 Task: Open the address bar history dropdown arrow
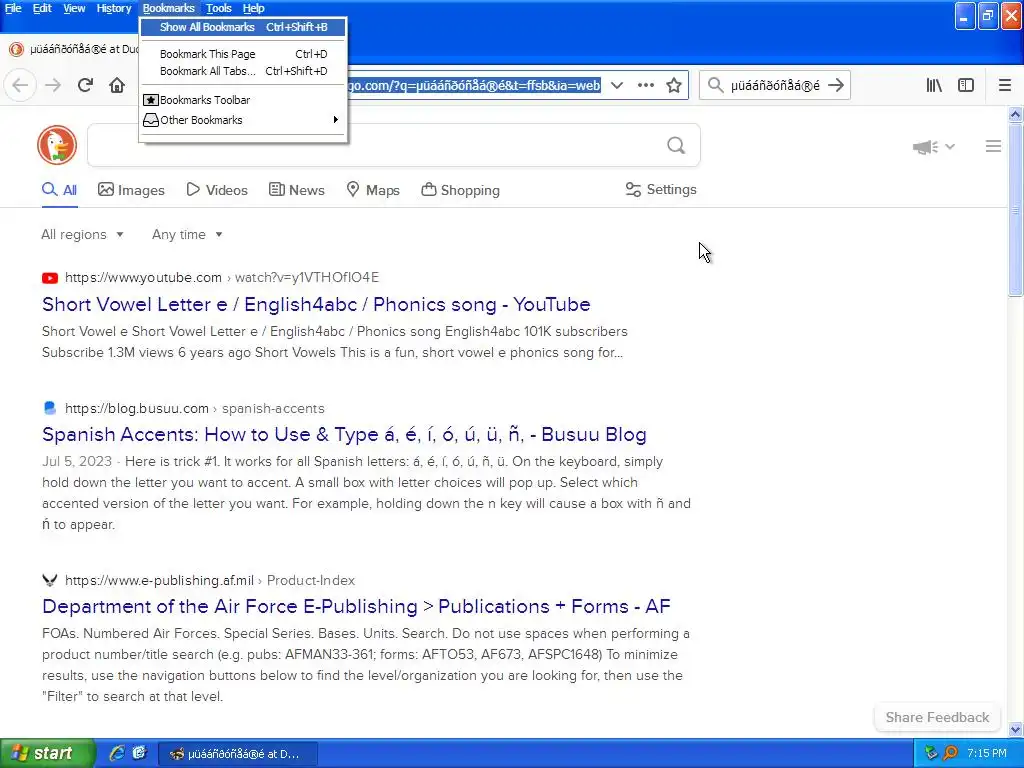pyautogui.click(x=616, y=85)
